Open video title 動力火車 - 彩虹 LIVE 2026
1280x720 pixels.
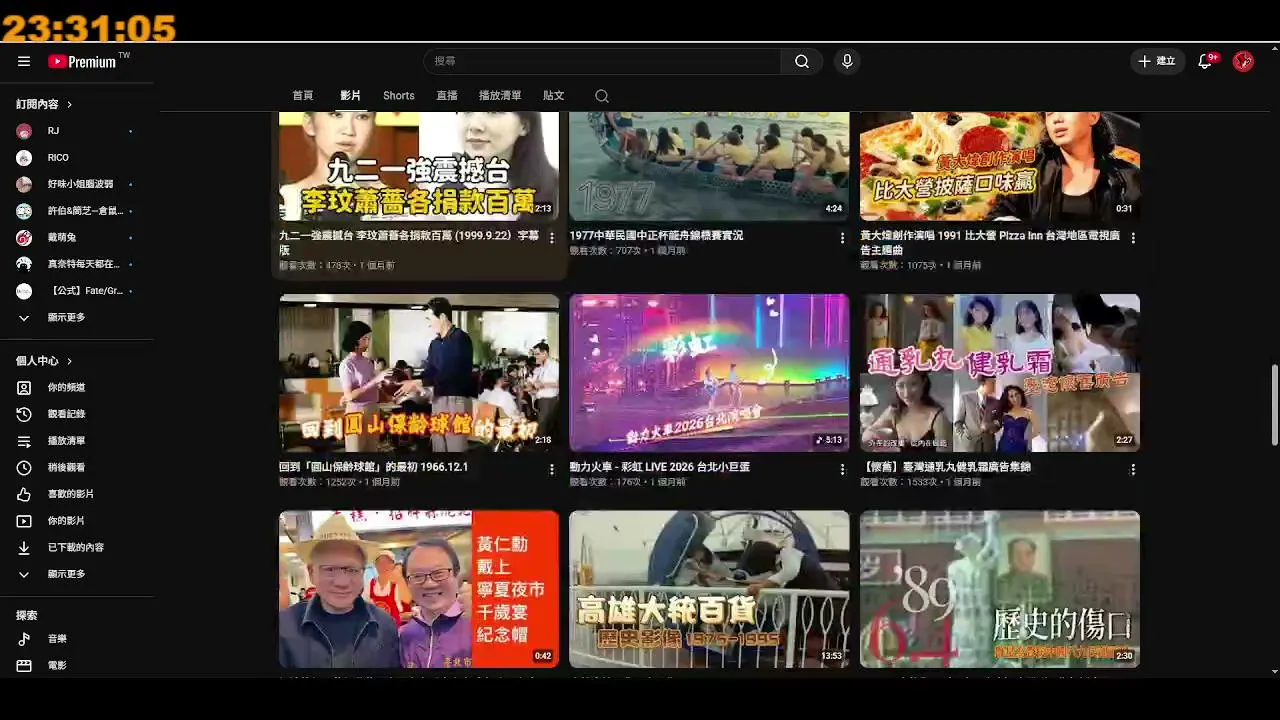(x=660, y=467)
